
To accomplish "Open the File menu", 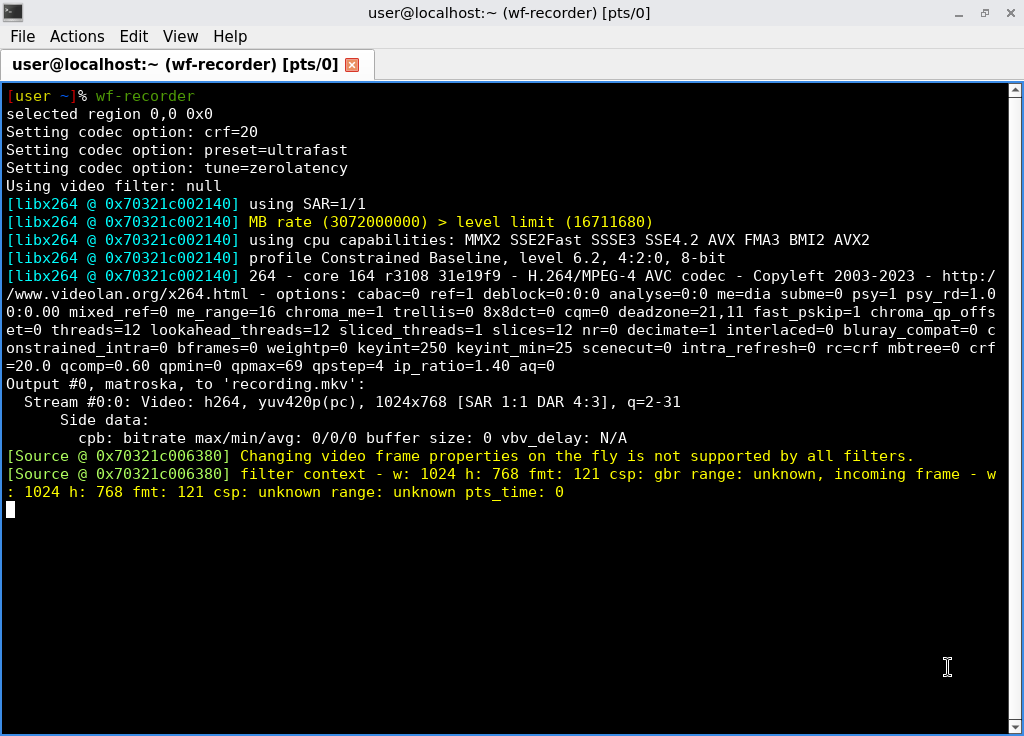I will coord(22,36).
